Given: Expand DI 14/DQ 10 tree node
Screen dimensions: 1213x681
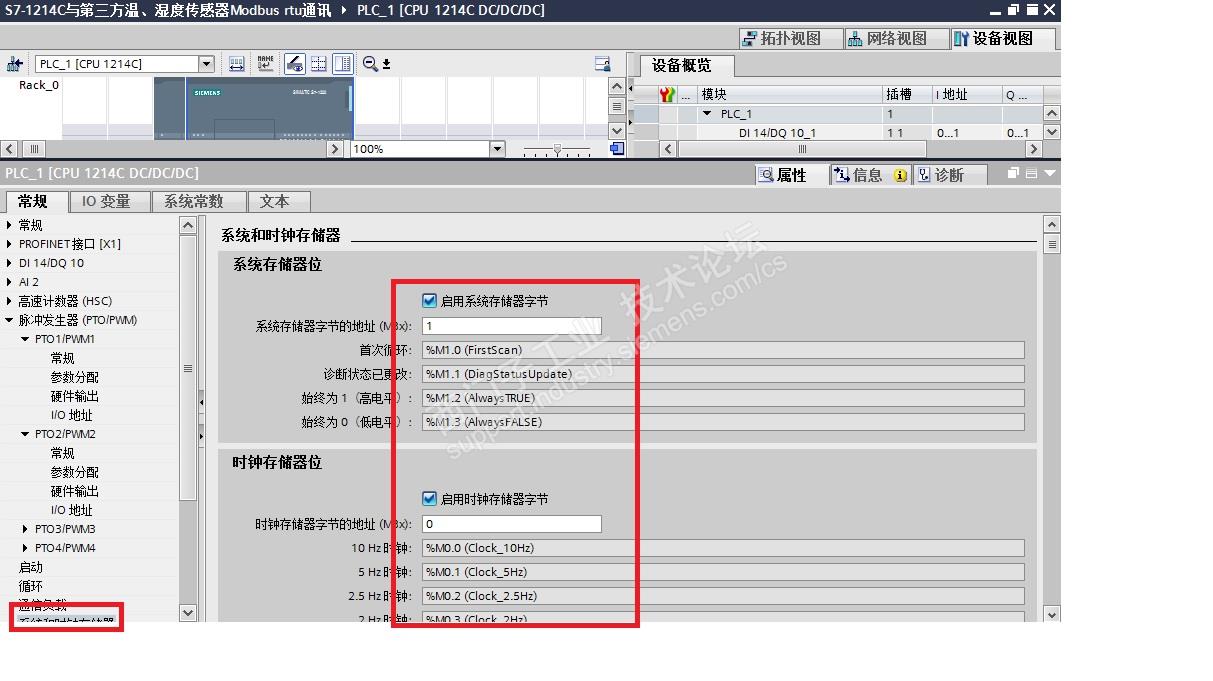Looking at the screenshot, I should (x=10, y=263).
